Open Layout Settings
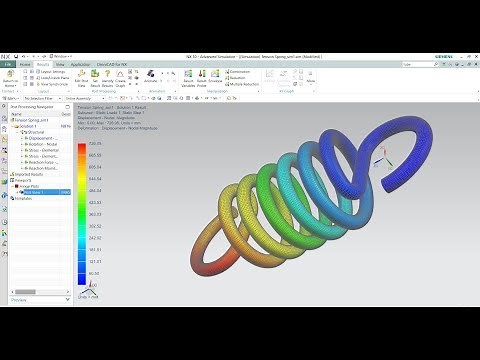480x360 pixels. click(x=51, y=72)
